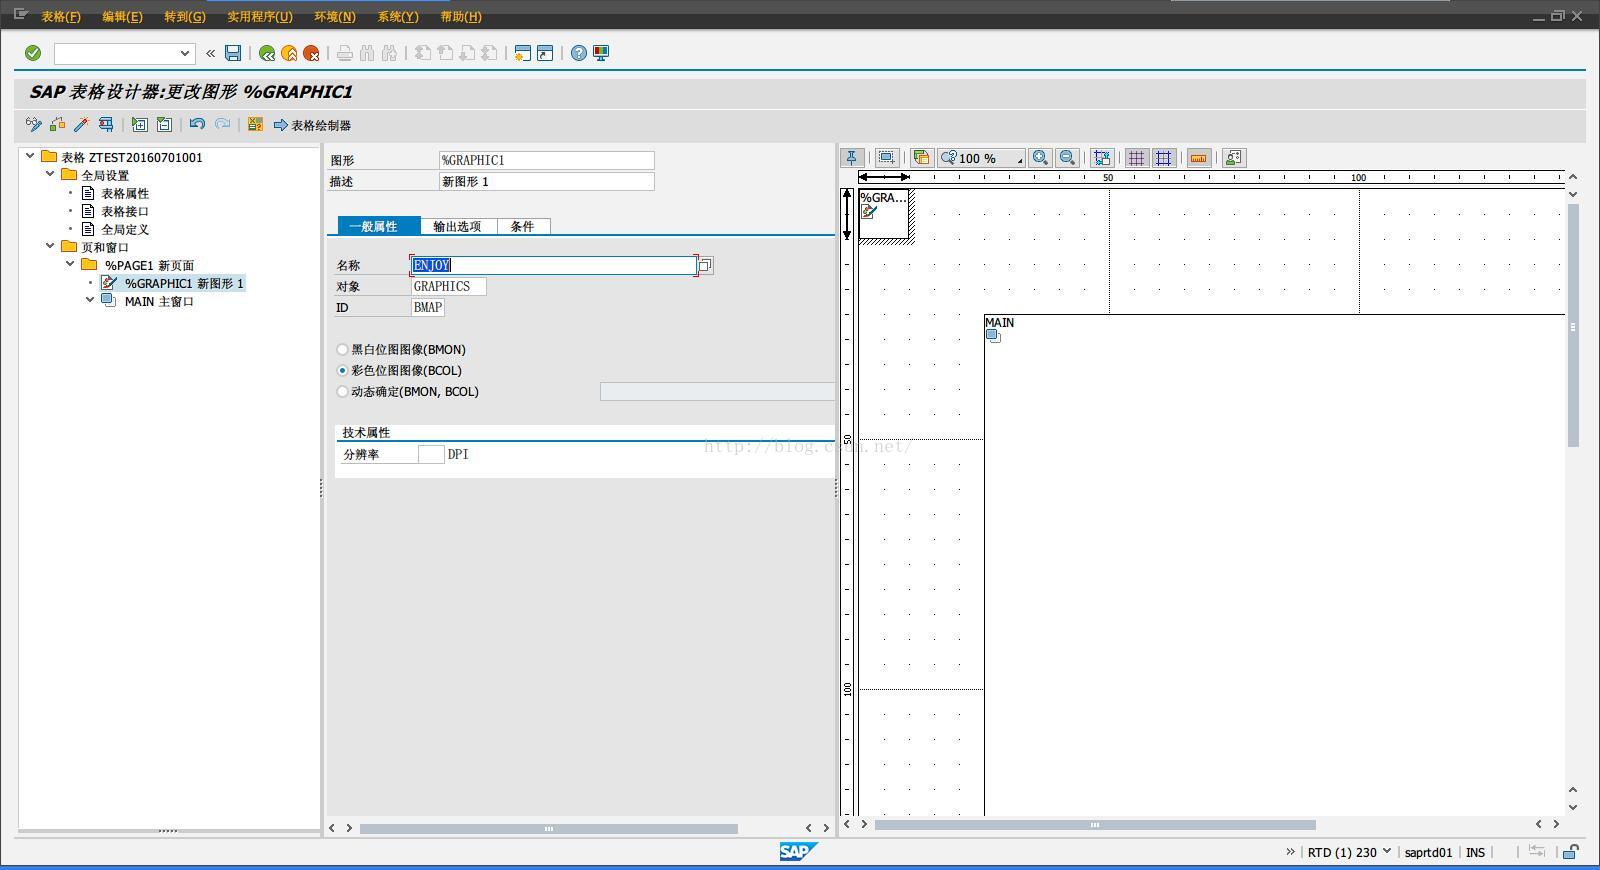Click the Form Painter horizontal scrollbar

click(x=1095, y=825)
